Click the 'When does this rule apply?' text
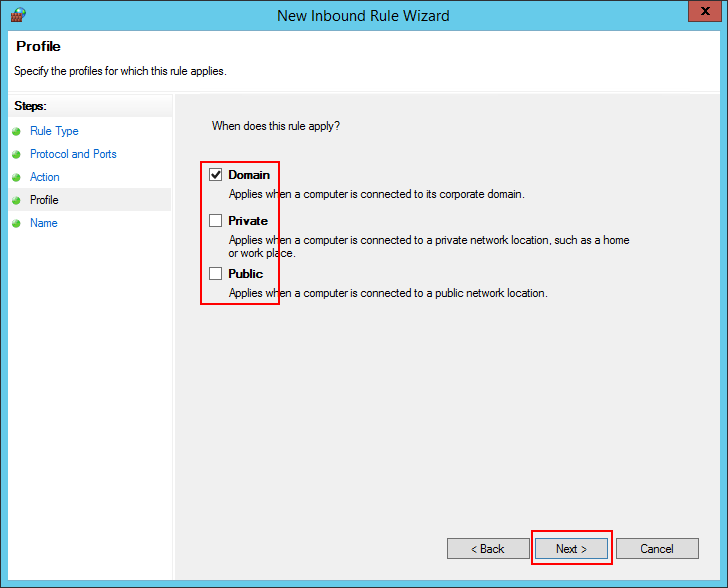The height and width of the screenshot is (588, 728). click(276, 126)
